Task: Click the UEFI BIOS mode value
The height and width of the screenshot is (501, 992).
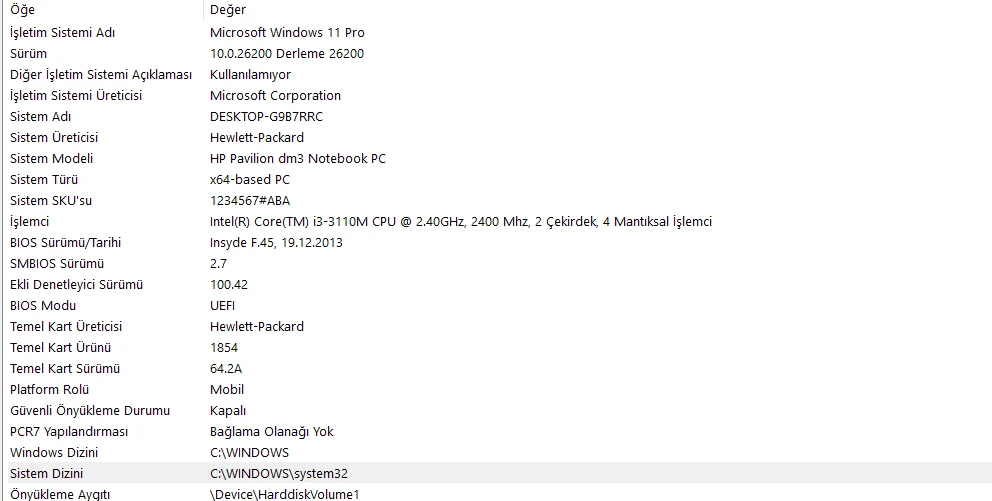Action: pyautogui.click(x=223, y=306)
